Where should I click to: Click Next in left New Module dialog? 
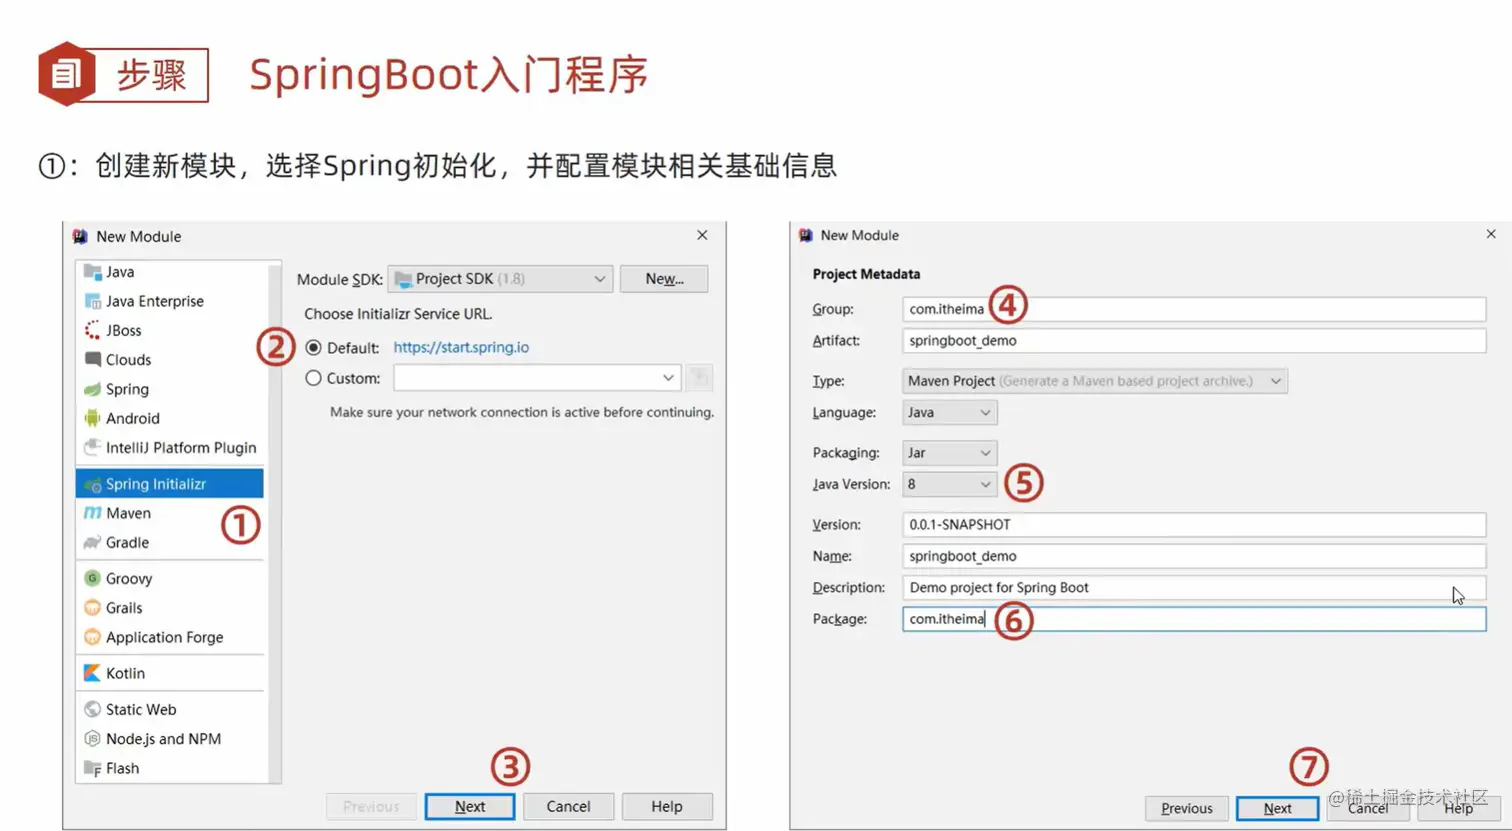coord(470,806)
